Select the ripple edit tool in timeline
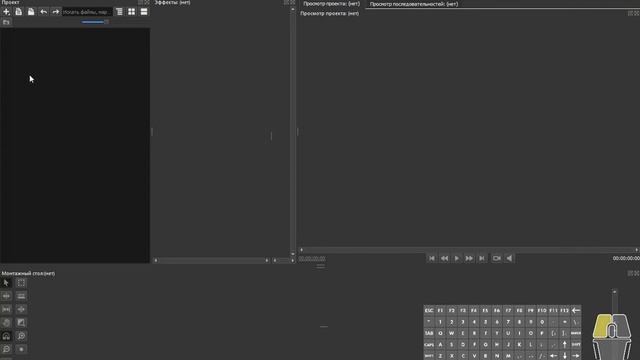Screen dimensions: 640x360 click(6, 296)
